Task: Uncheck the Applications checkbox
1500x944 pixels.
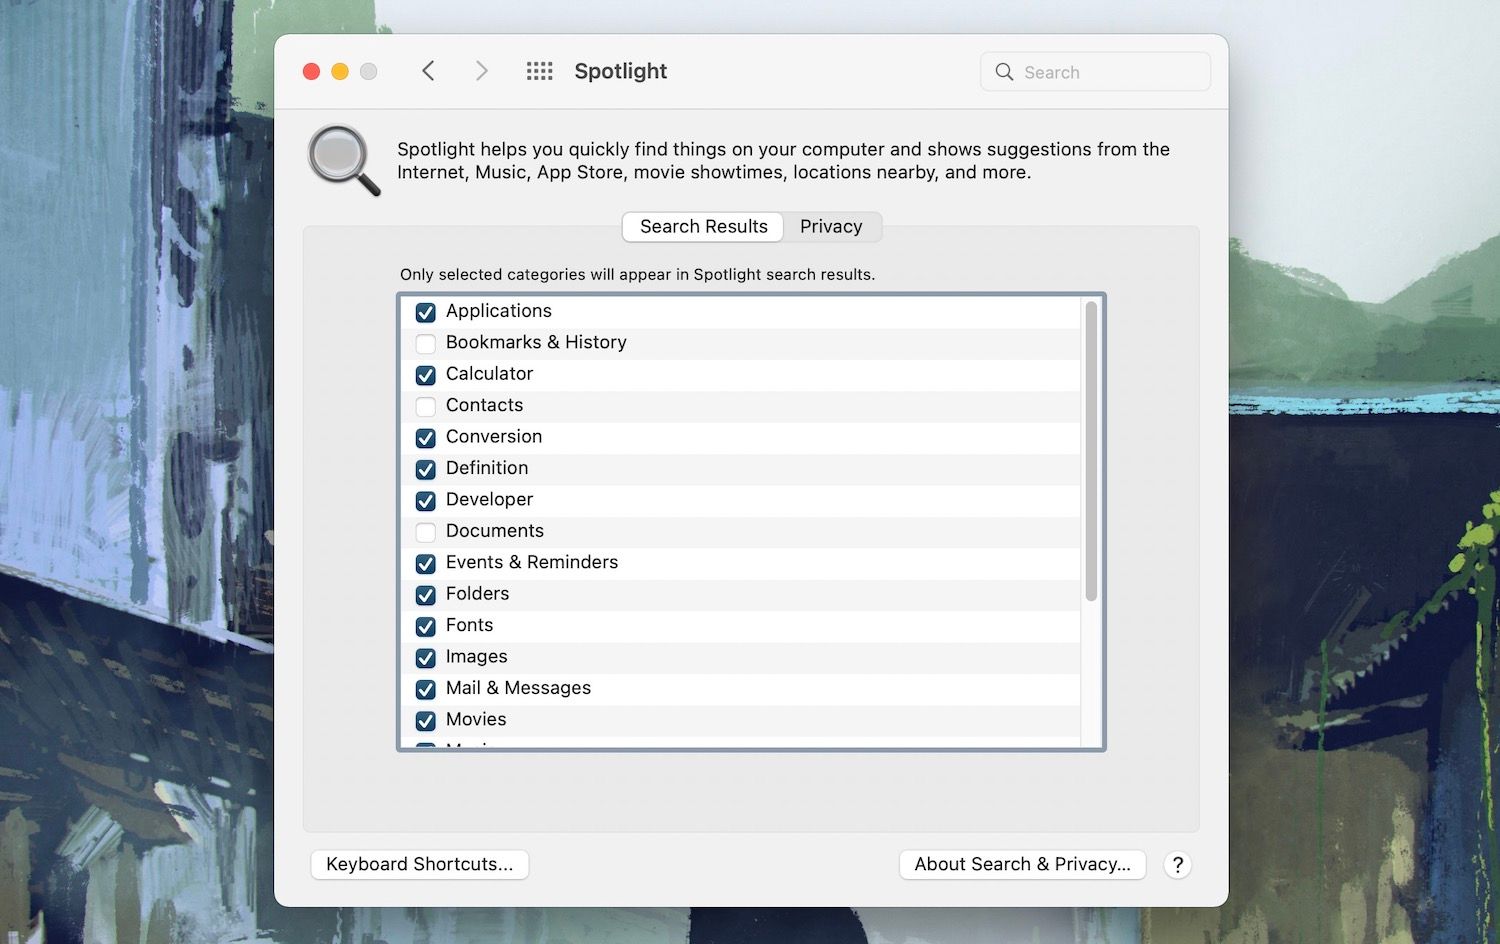Action: coord(426,312)
